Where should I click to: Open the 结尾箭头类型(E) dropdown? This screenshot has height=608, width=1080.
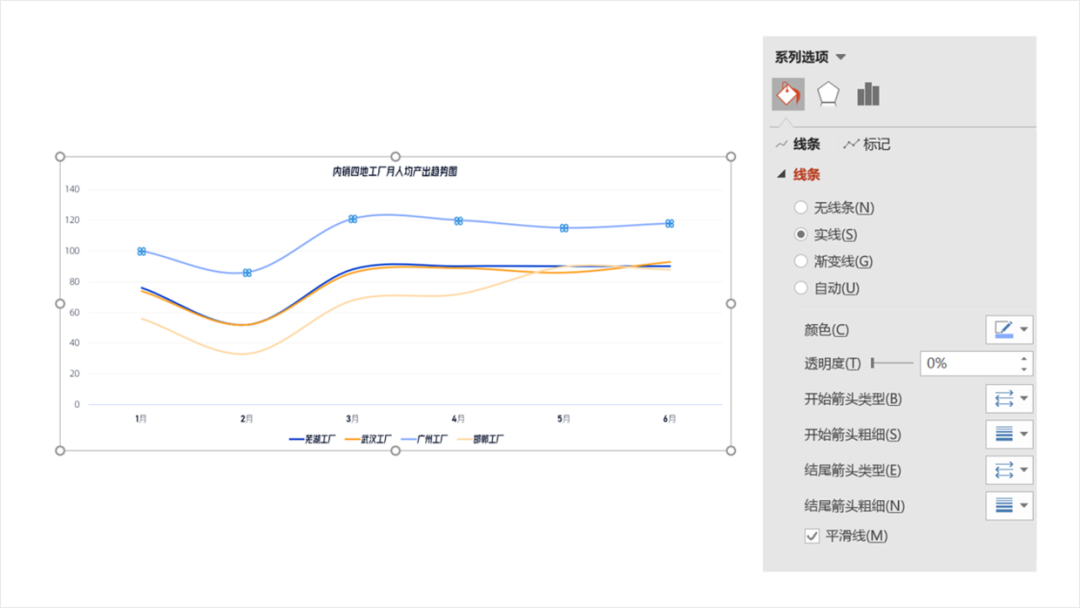point(1009,470)
